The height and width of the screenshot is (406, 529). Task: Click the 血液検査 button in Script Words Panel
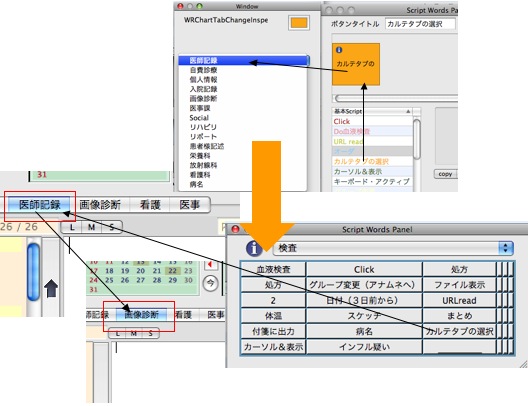tap(273, 269)
